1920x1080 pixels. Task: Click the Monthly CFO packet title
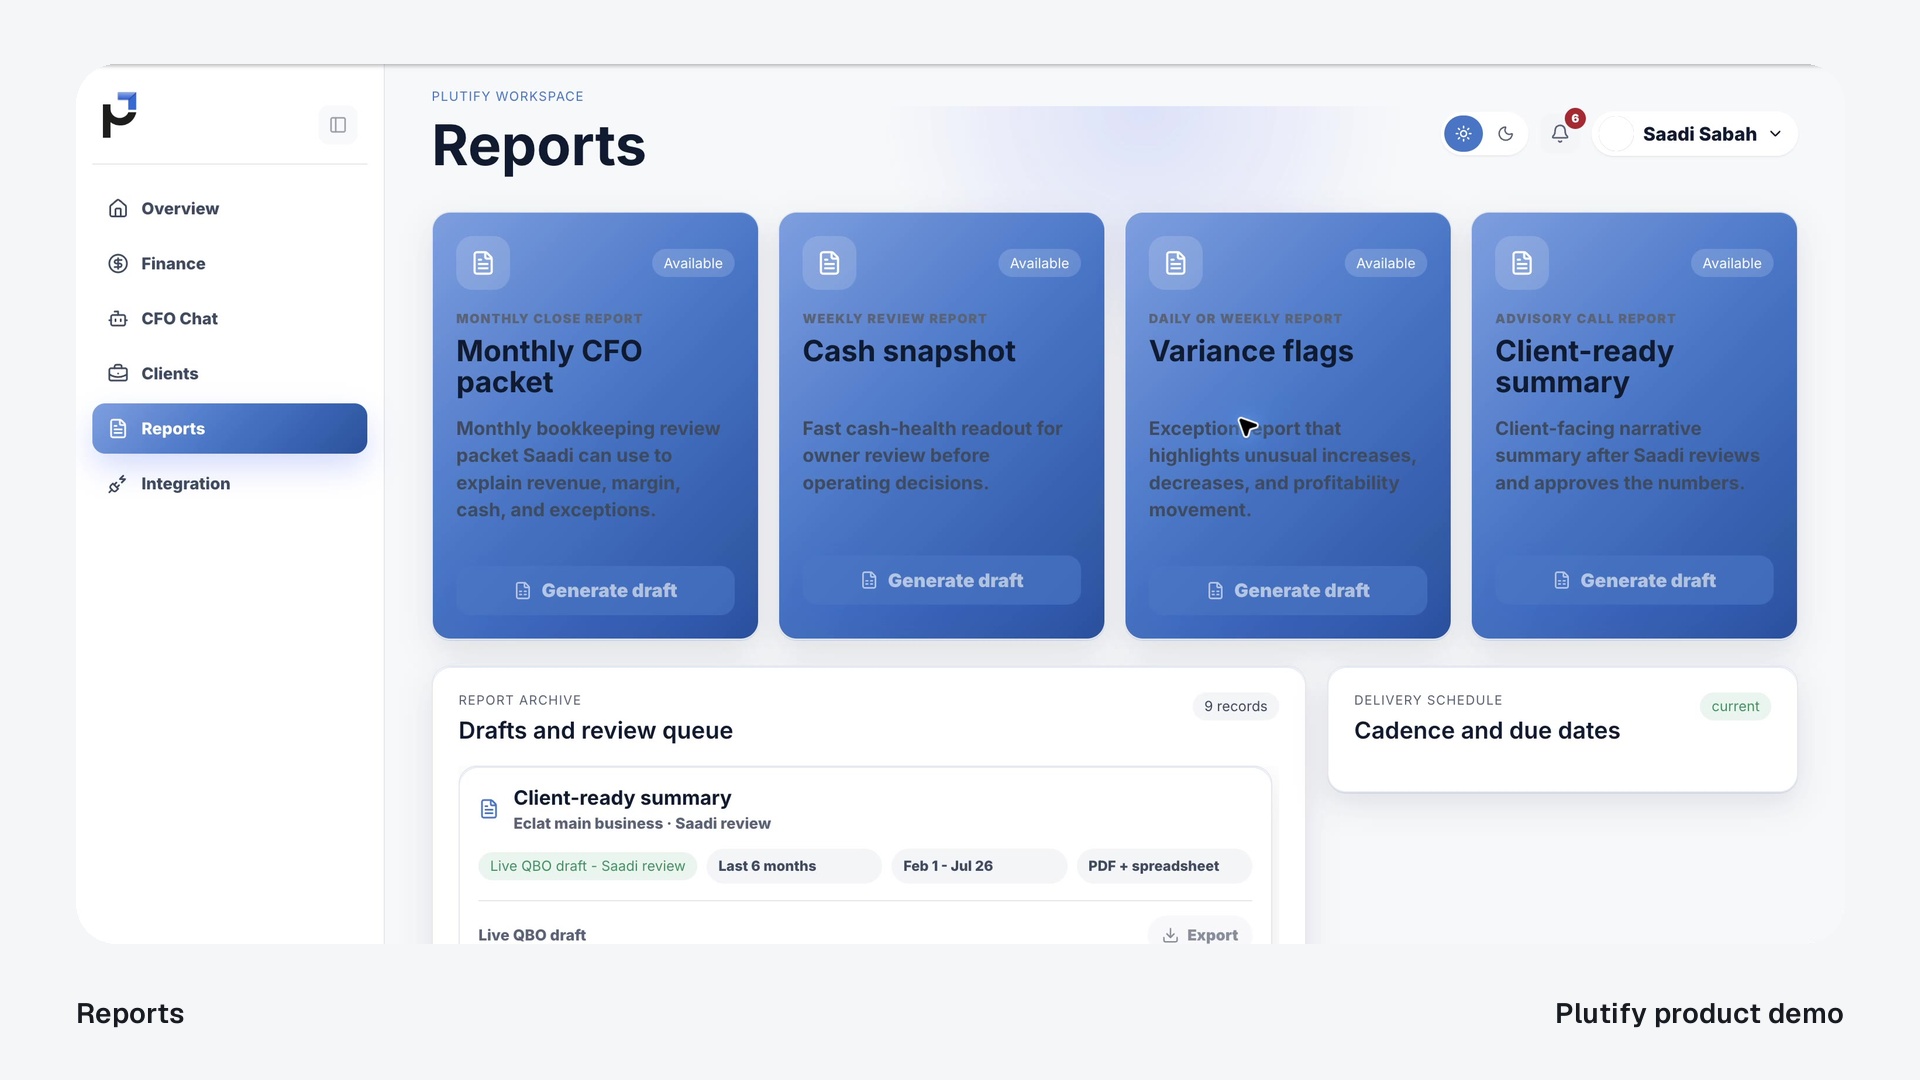coord(549,366)
